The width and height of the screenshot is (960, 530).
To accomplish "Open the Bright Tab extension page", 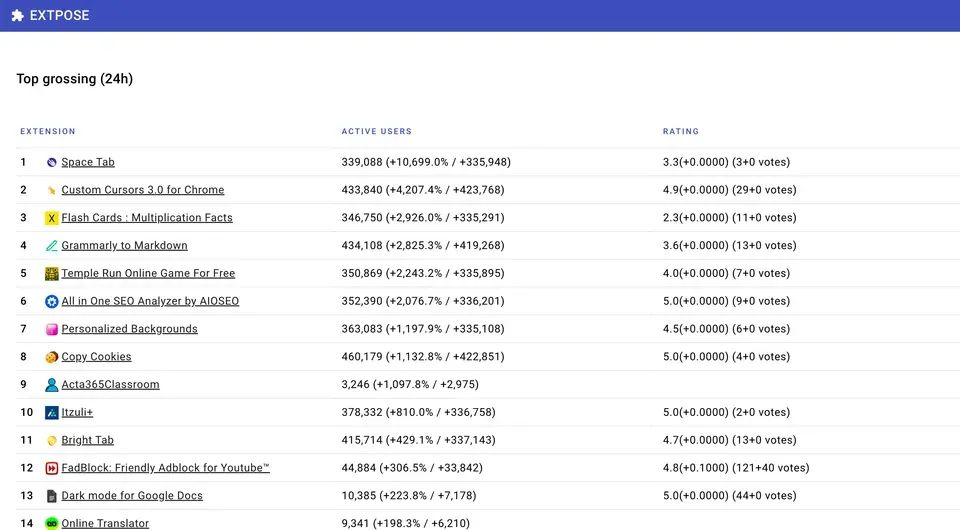I will pyautogui.click(x=87, y=440).
